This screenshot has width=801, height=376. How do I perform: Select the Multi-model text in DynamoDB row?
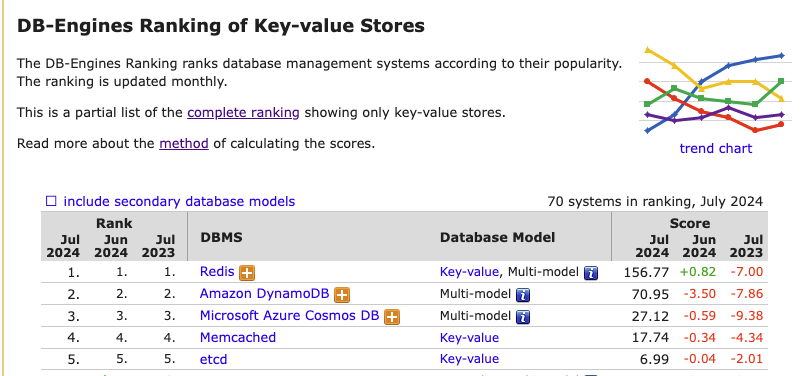[x=475, y=294]
